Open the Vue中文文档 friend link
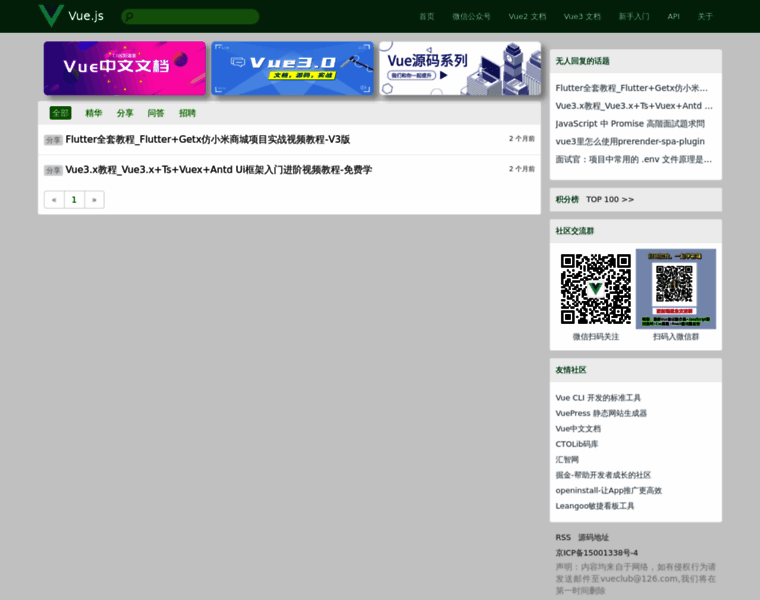The image size is (760, 600). click(578, 428)
